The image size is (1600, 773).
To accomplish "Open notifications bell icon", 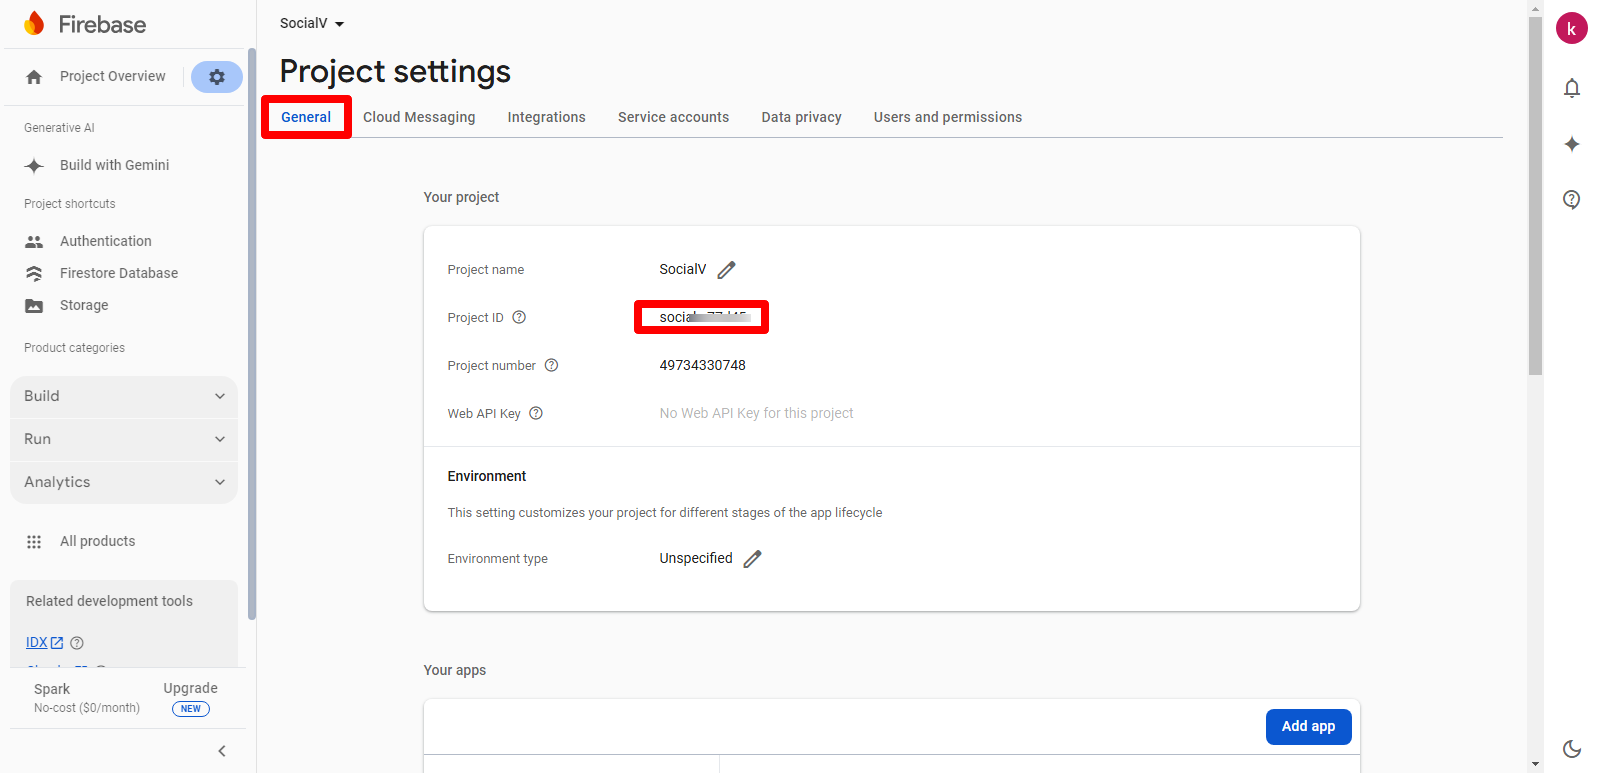I will tap(1572, 88).
